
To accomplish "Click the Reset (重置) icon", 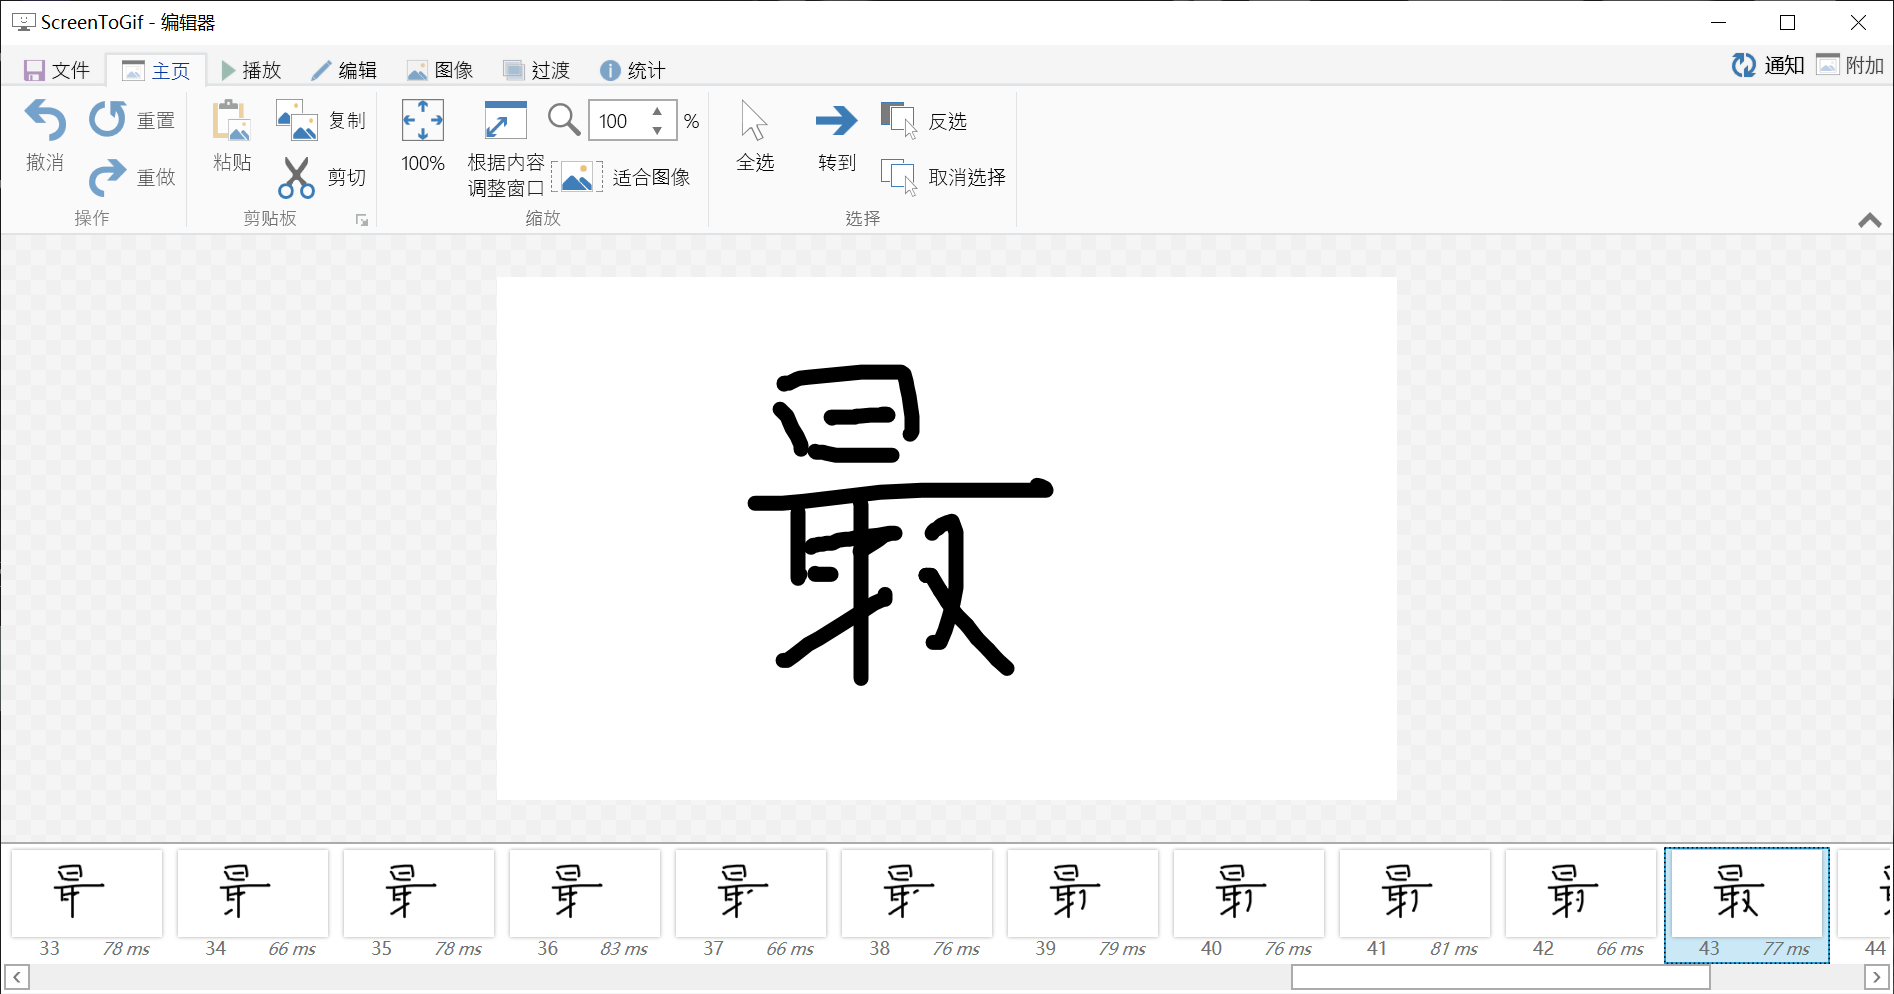I will [107, 119].
